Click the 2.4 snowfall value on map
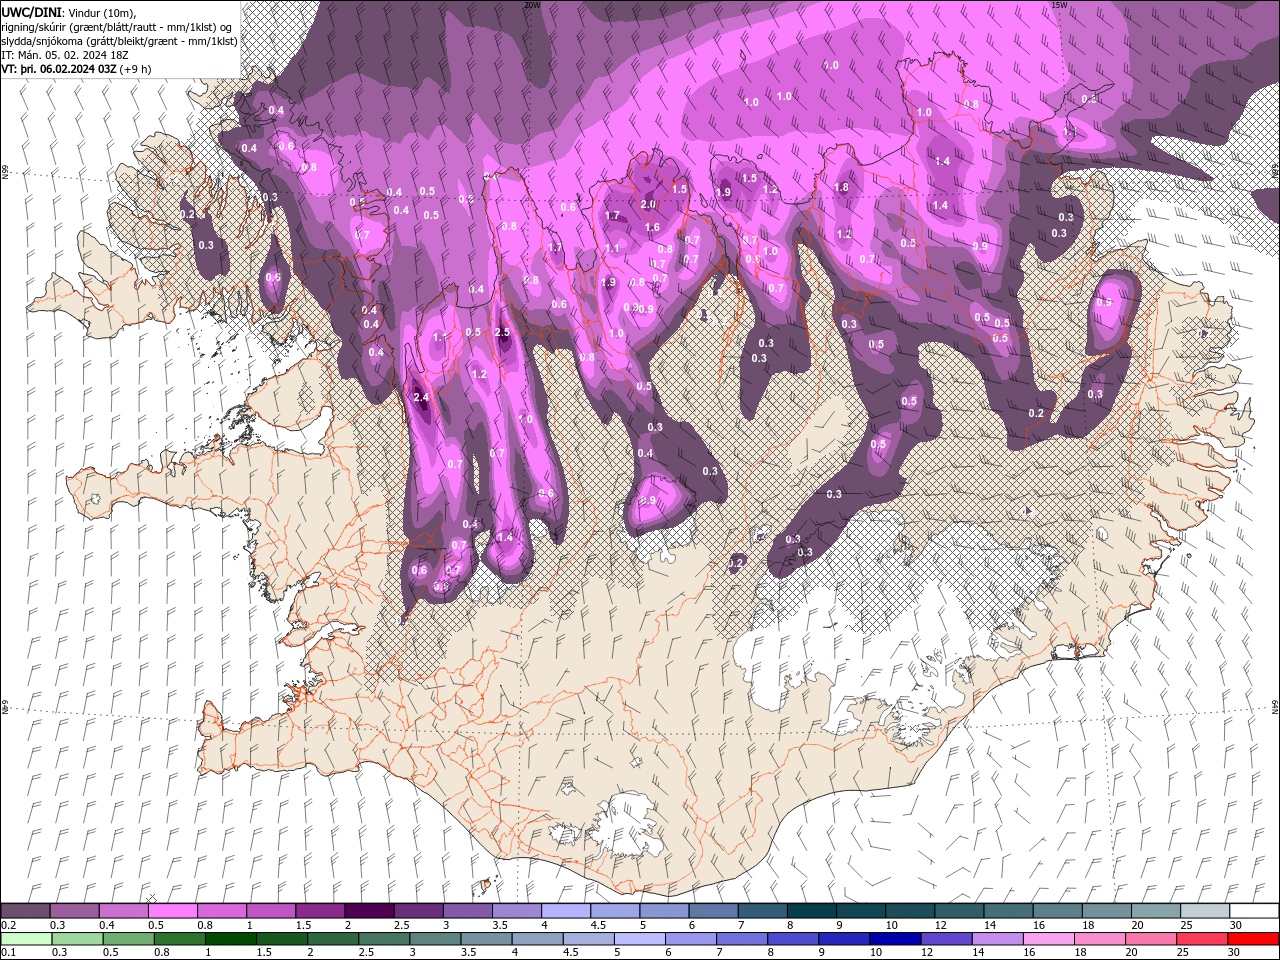Image resolution: width=1280 pixels, height=960 pixels. pyautogui.click(x=421, y=397)
